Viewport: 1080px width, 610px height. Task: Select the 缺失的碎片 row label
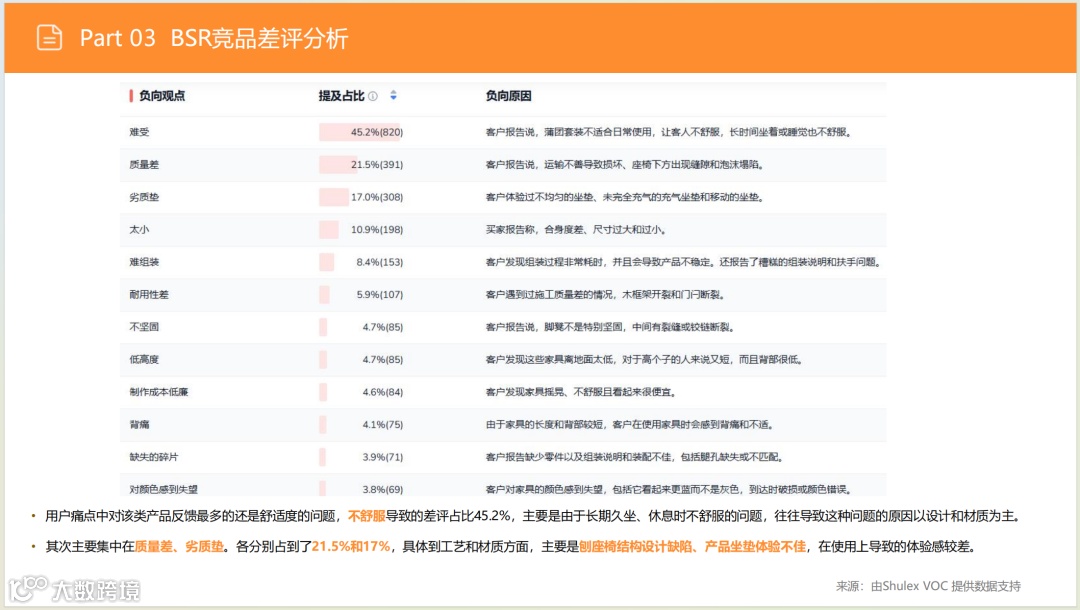[x=154, y=456]
